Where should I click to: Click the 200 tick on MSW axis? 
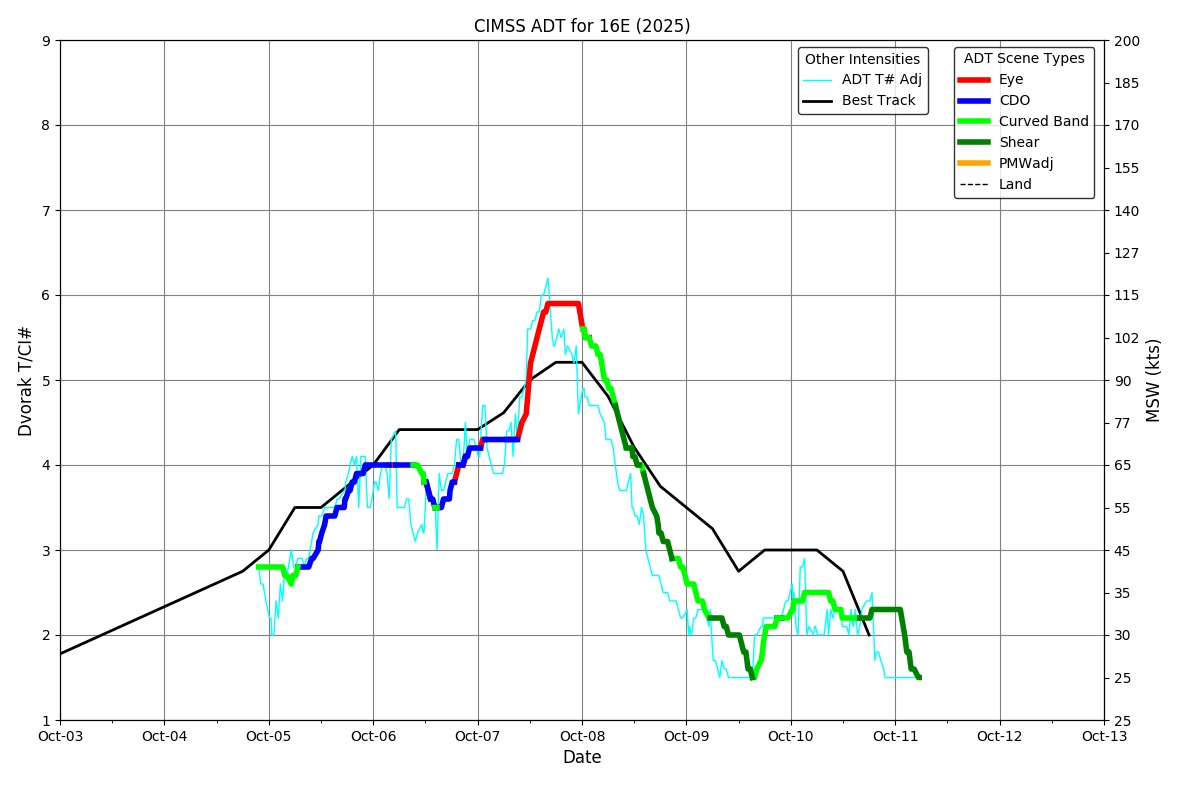click(1126, 41)
